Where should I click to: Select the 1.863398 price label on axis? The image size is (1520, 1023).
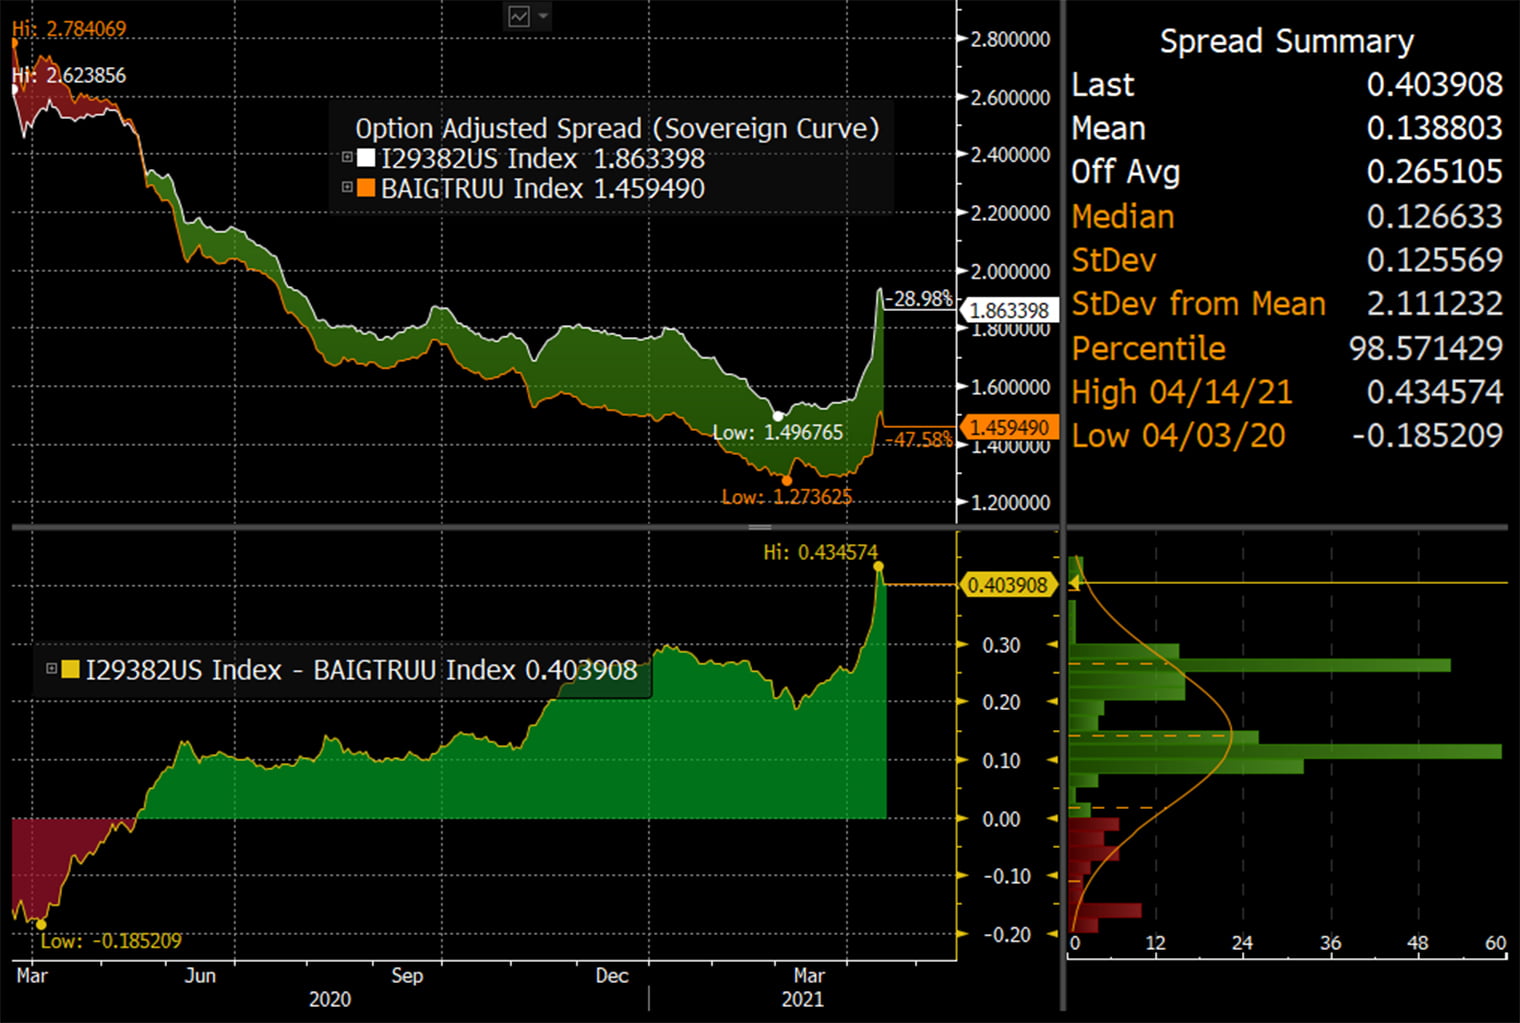coord(1008,310)
